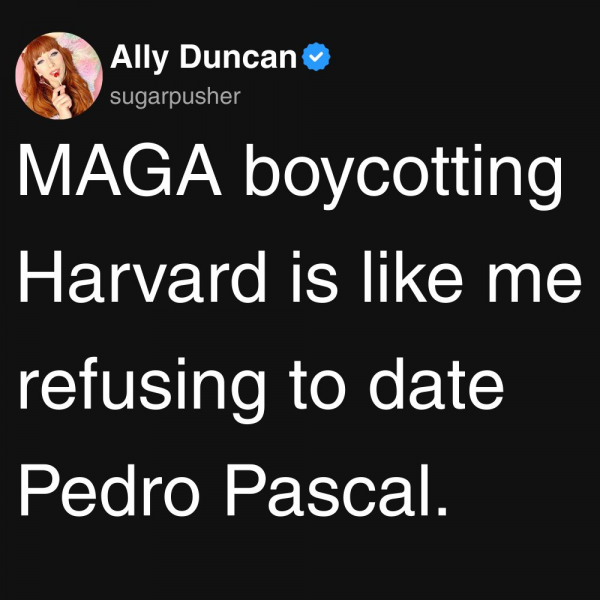The height and width of the screenshot is (600, 600).
Task: Click the word me ending the second line
Action: [535, 284]
